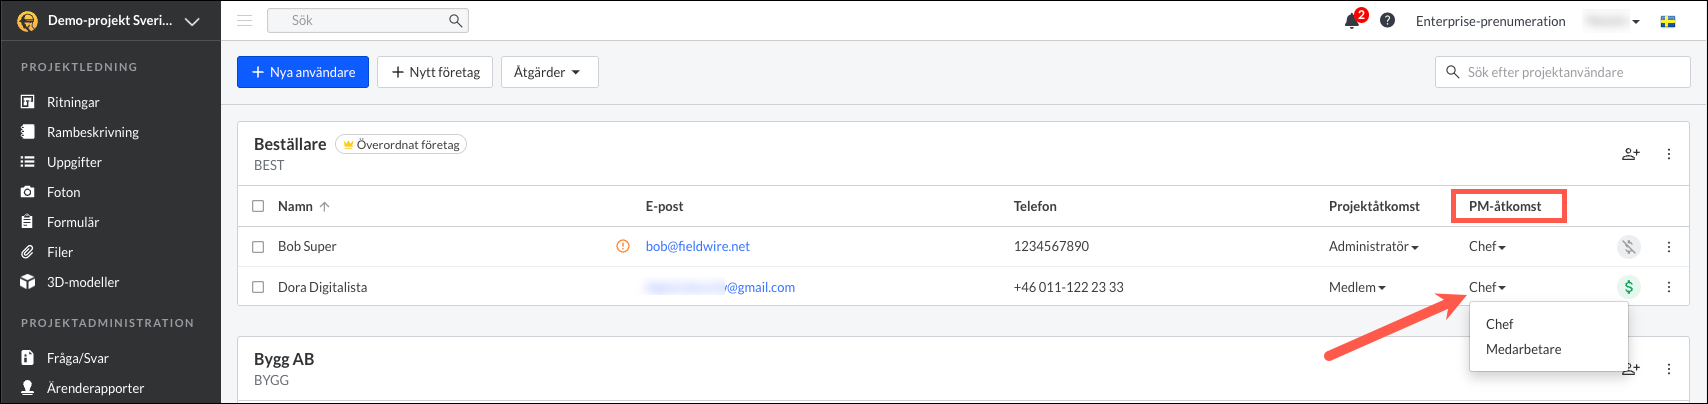Click the orange warning icon beside Bob's email
The height and width of the screenshot is (404, 1708).
pos(623,246)
